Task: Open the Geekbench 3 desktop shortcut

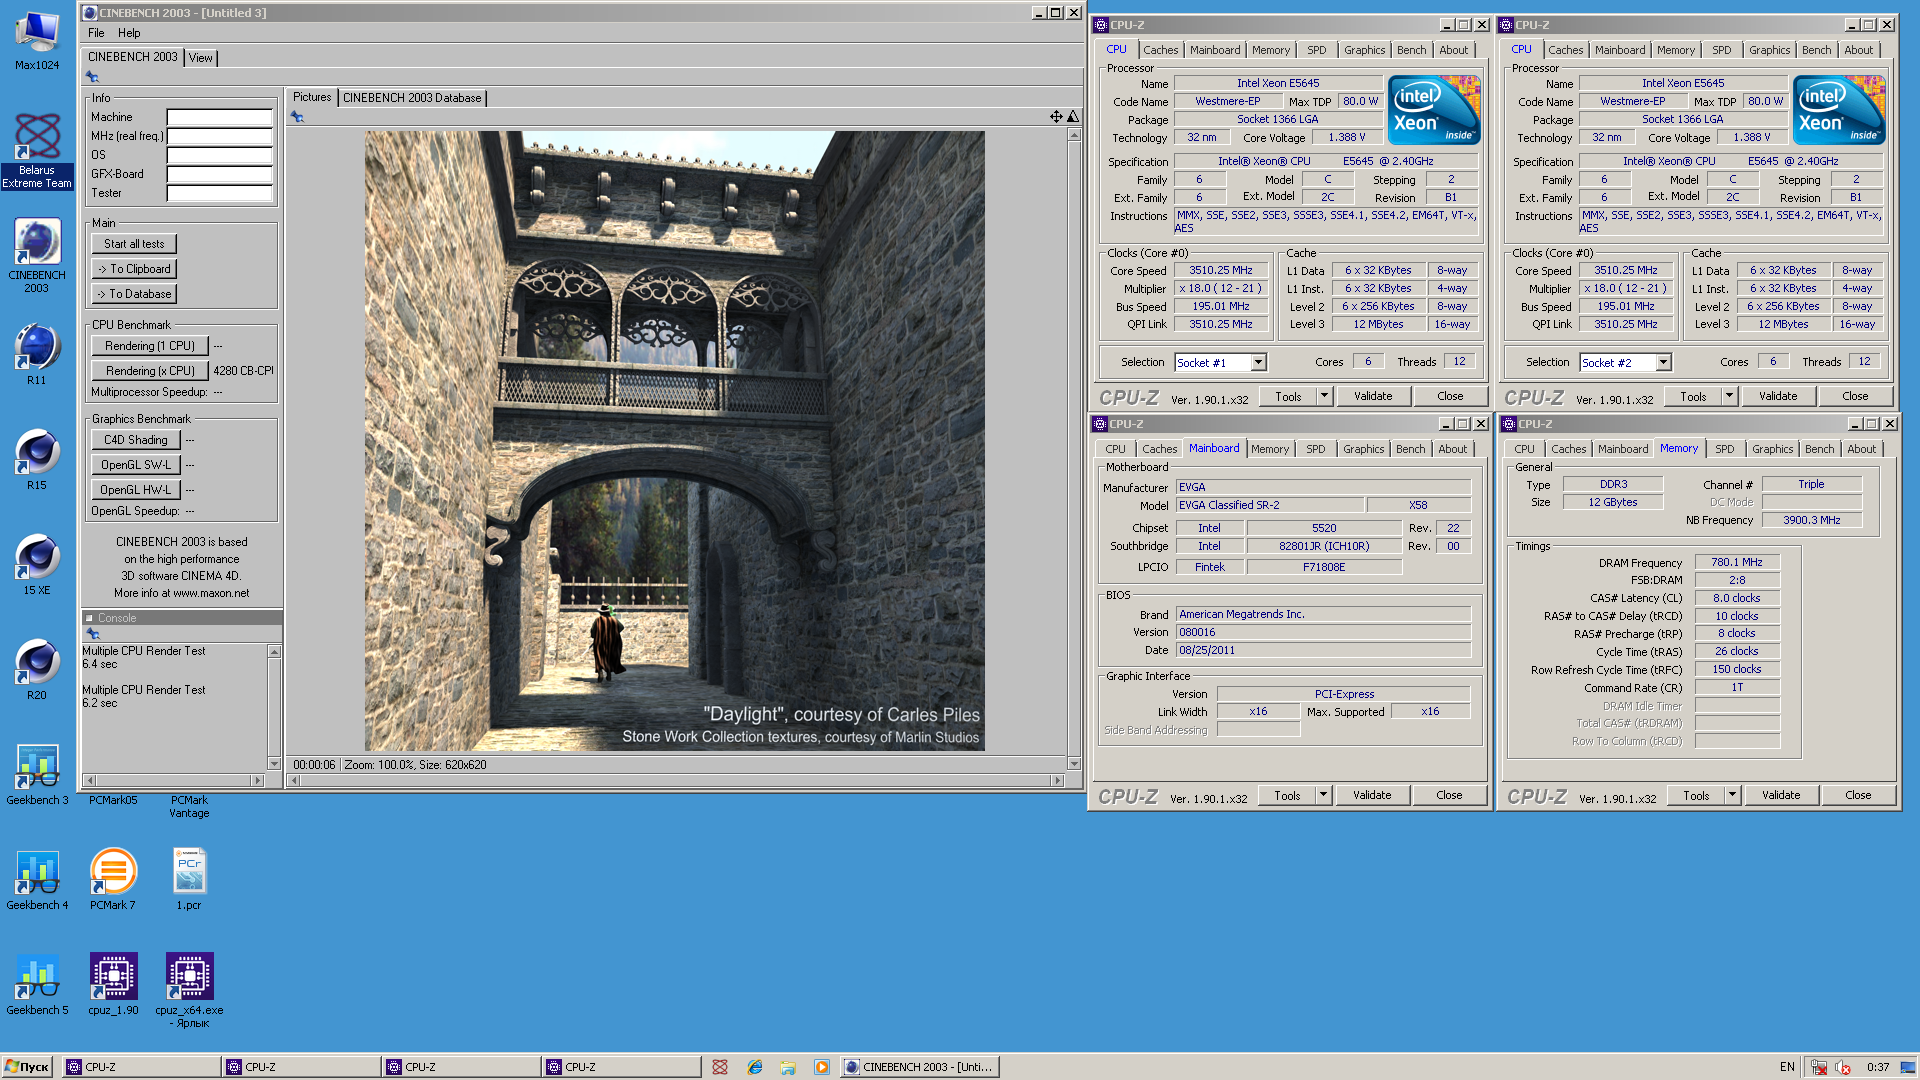Action: click(x=37, y=775)
